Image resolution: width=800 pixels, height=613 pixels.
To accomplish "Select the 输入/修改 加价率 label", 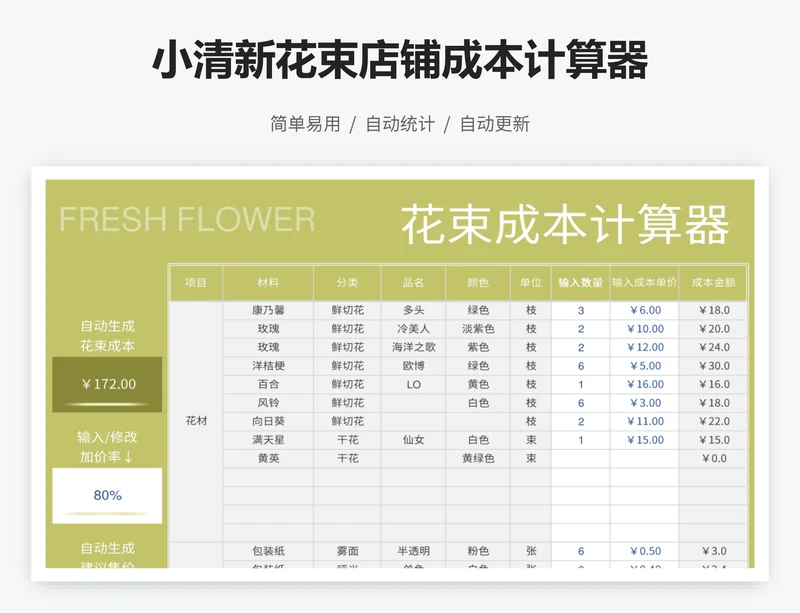I will (107, 447).
